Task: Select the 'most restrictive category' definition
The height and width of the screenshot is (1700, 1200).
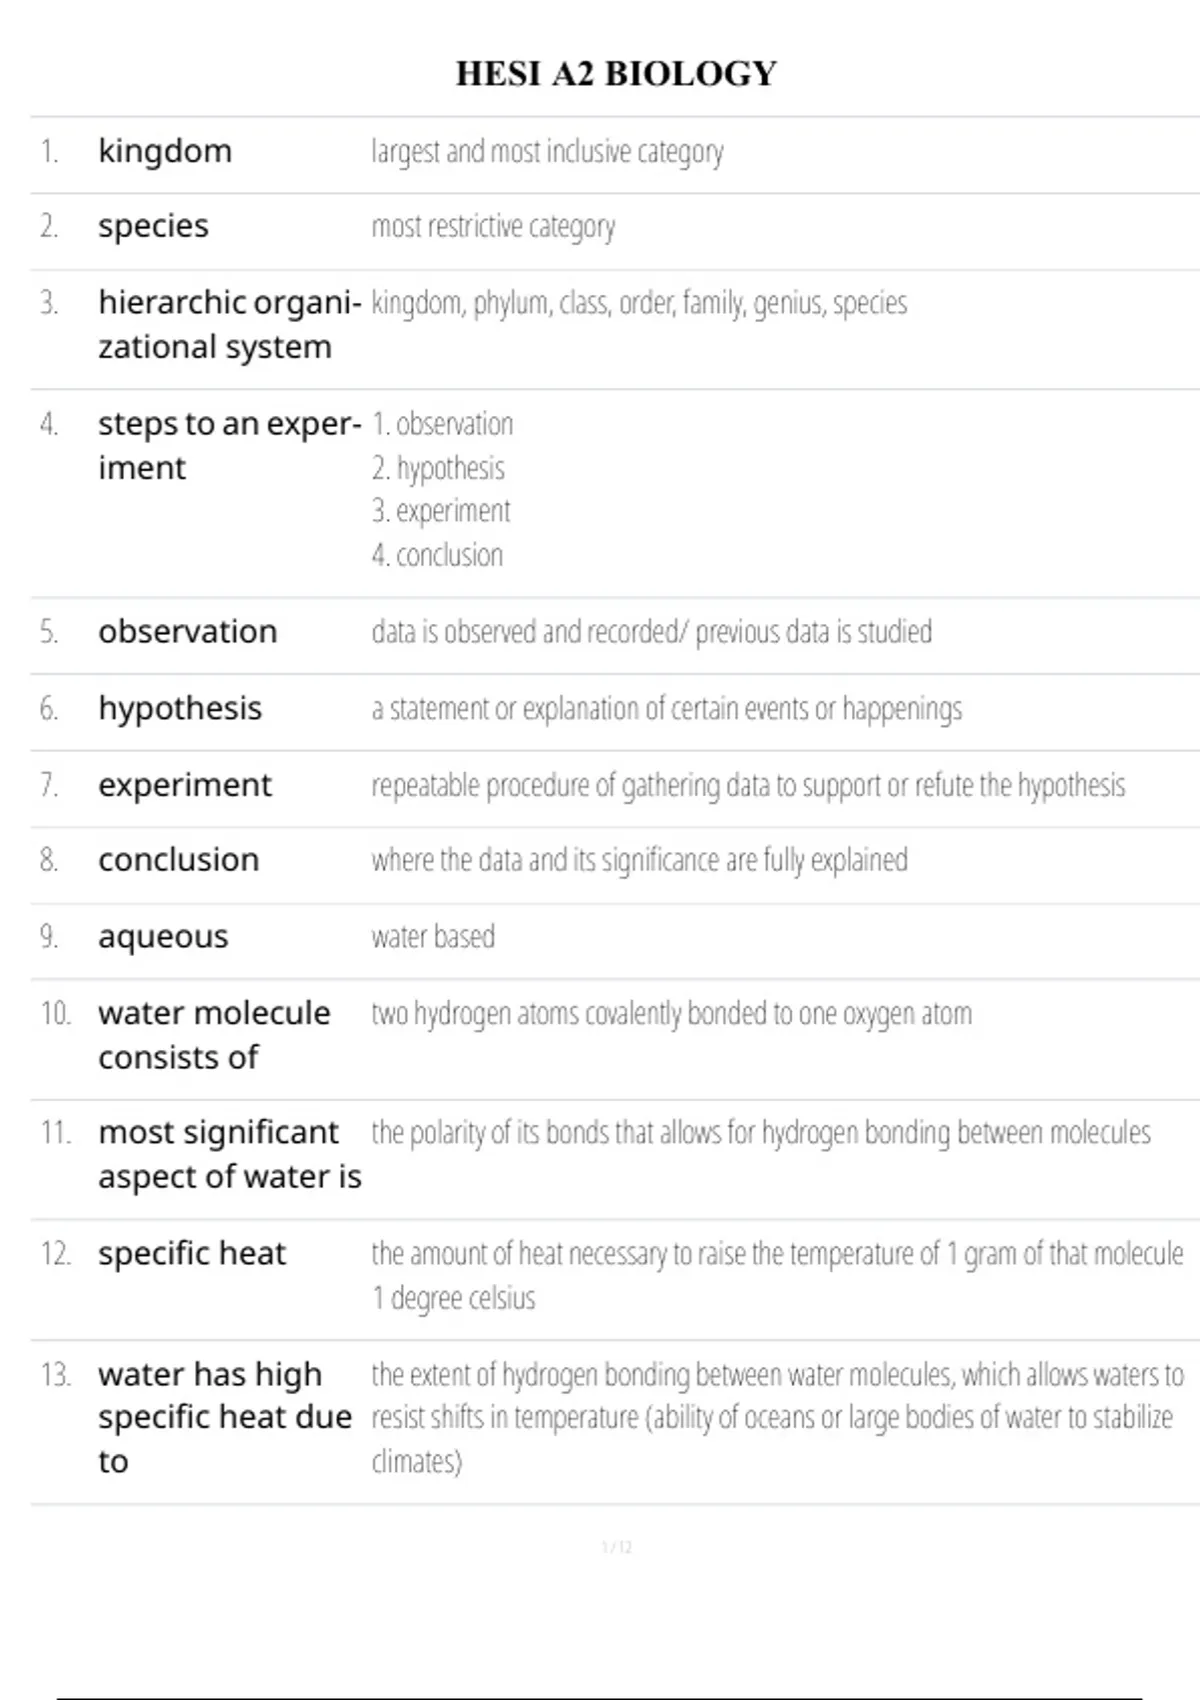Action: point(493,227)
